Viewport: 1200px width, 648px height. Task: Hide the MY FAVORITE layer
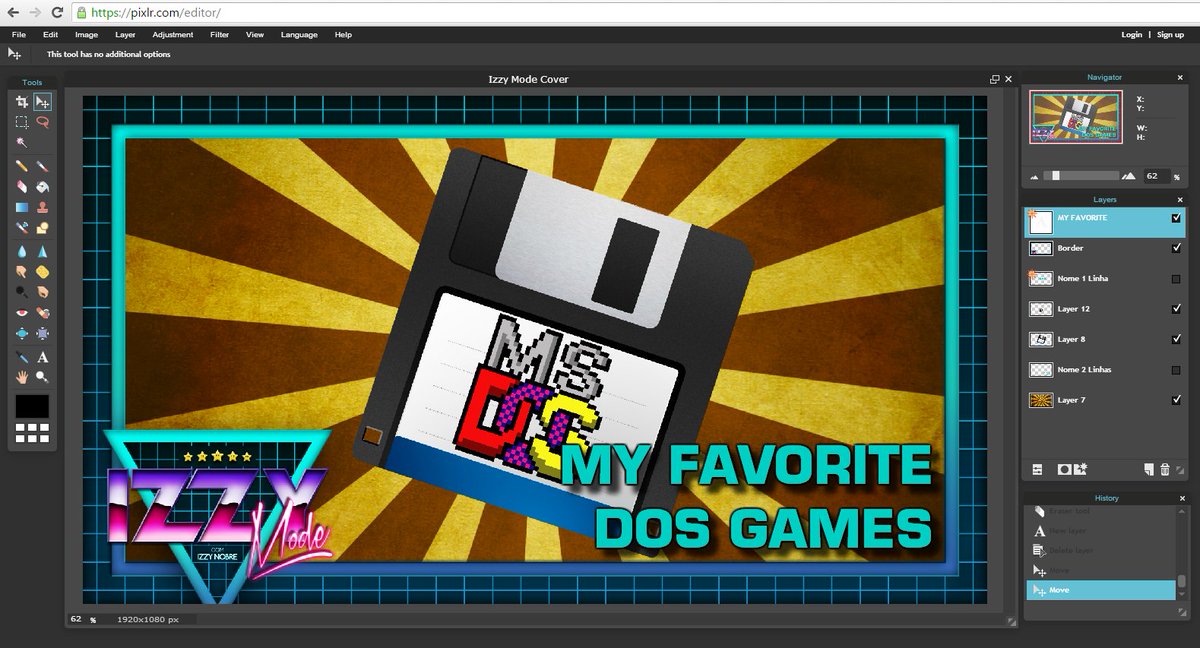pos(1176,218)
